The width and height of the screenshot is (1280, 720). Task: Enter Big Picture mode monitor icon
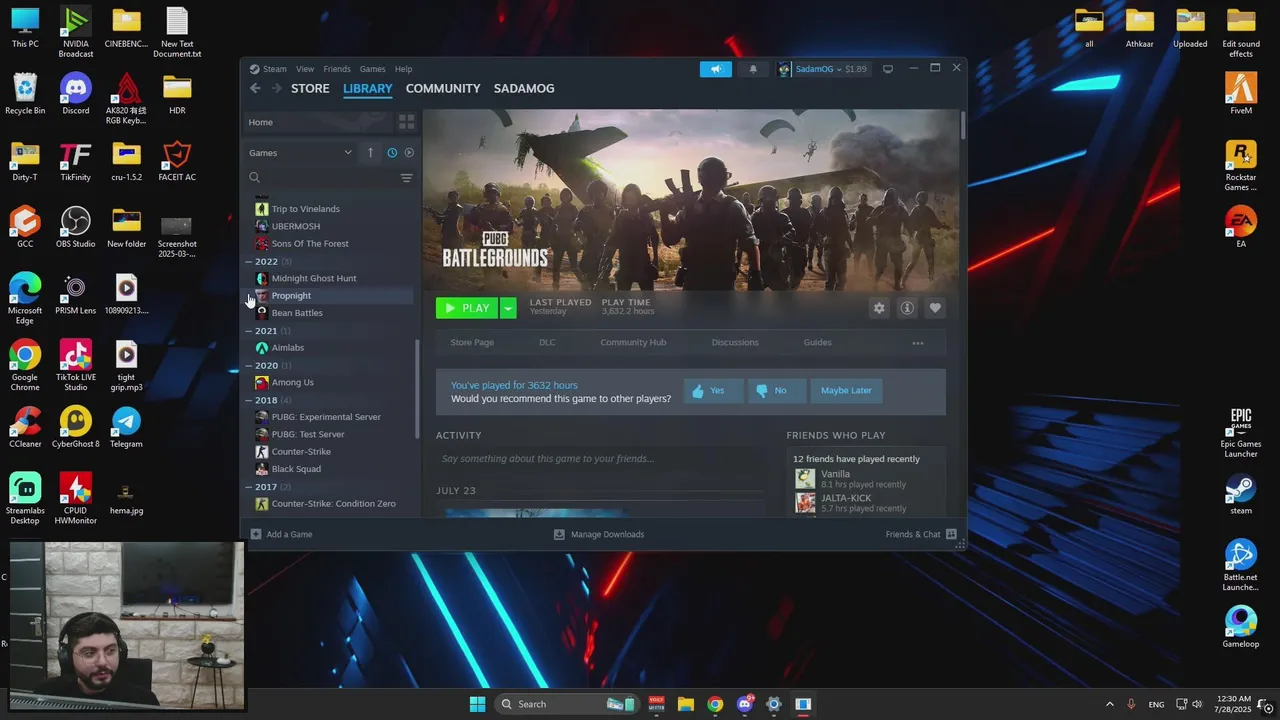point(887,69)
